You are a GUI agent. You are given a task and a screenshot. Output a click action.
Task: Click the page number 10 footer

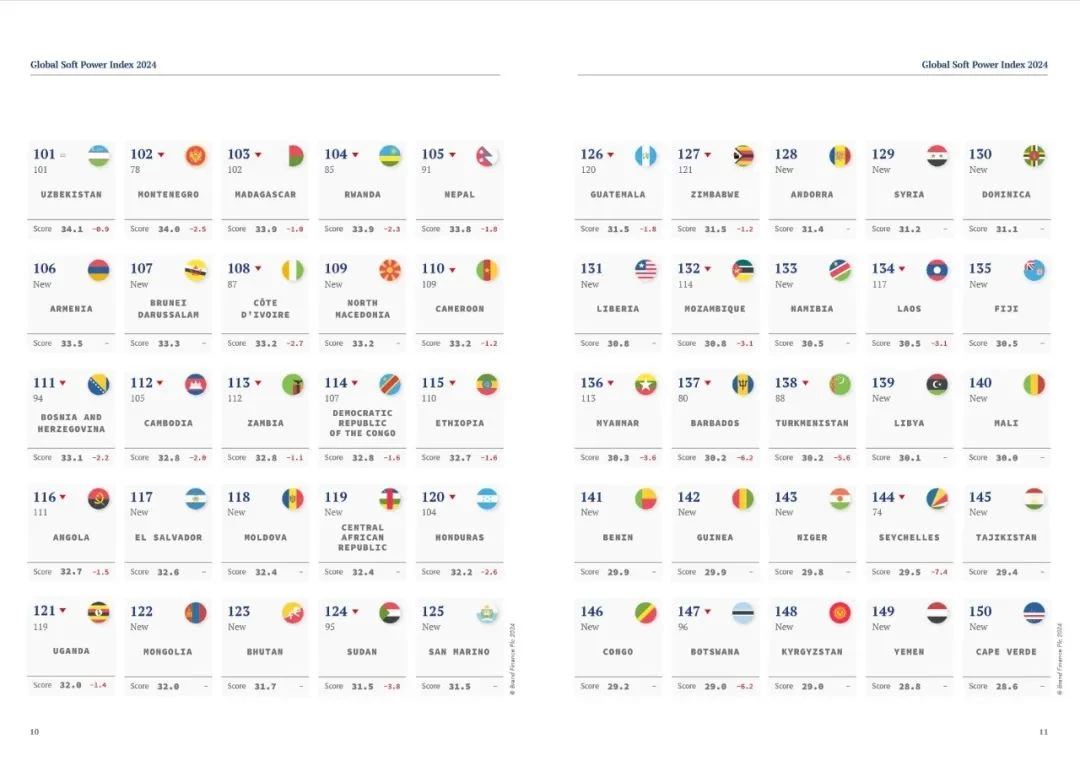pyautogui.click(x=34, y=732)
